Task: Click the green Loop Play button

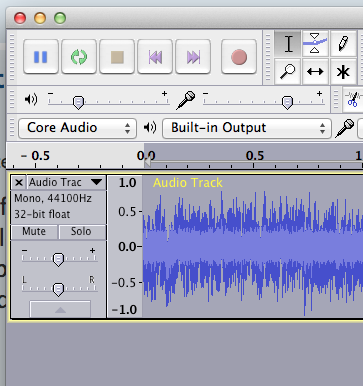Action: [x=79, y=57]
